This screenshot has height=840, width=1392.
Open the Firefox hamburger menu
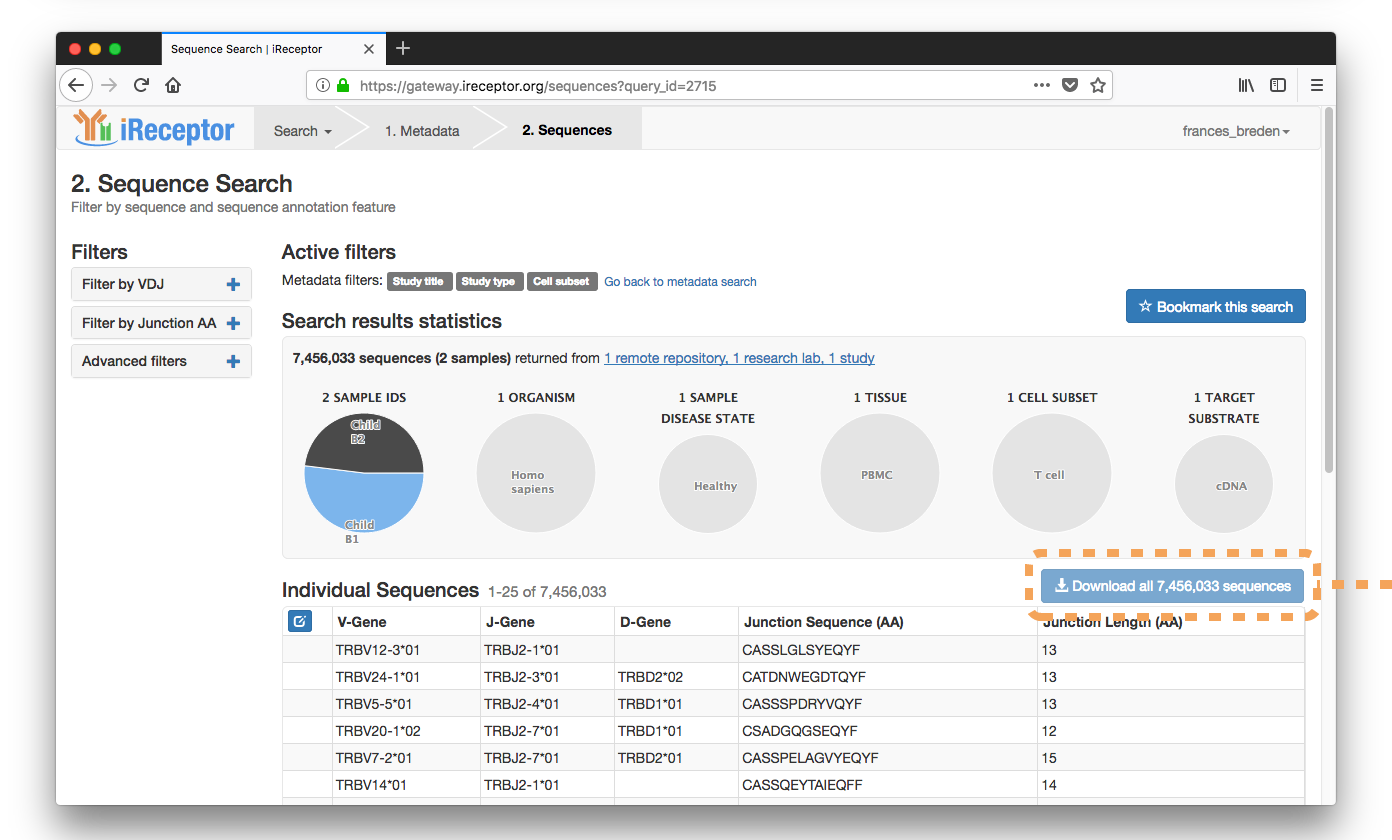point(1317,85)
